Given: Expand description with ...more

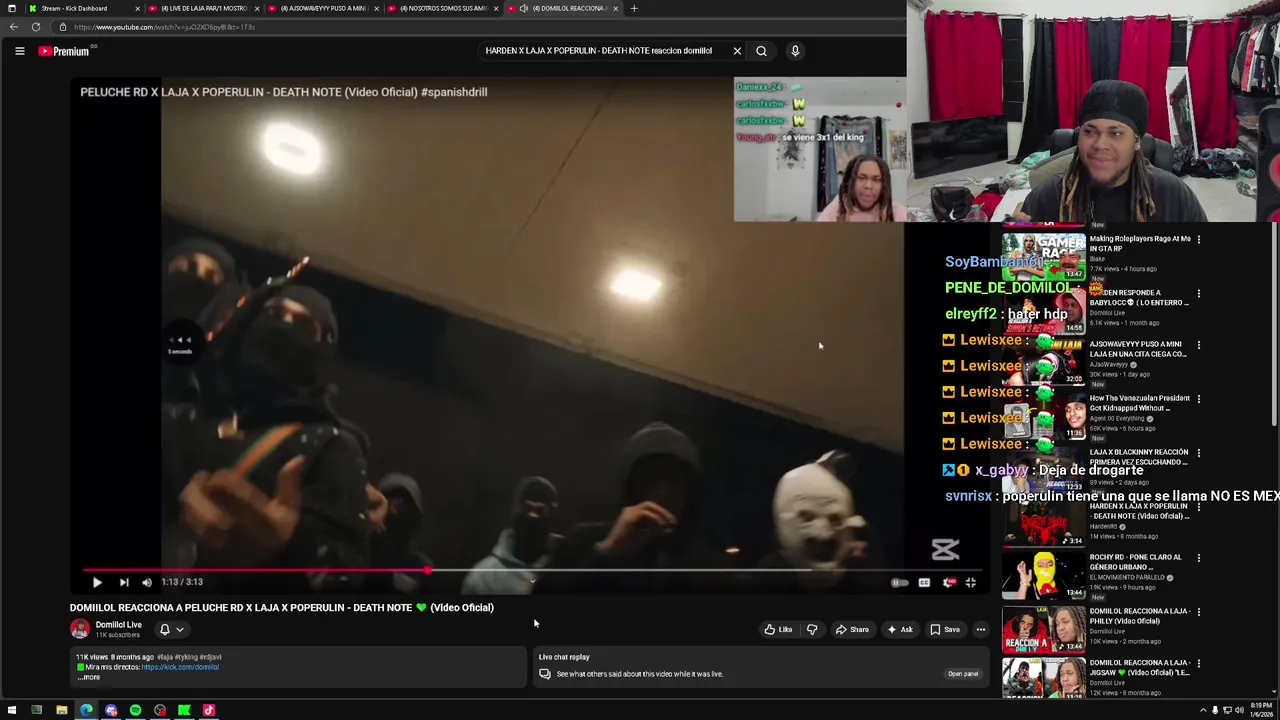Looking at the screenshot, I should (89, 677).
